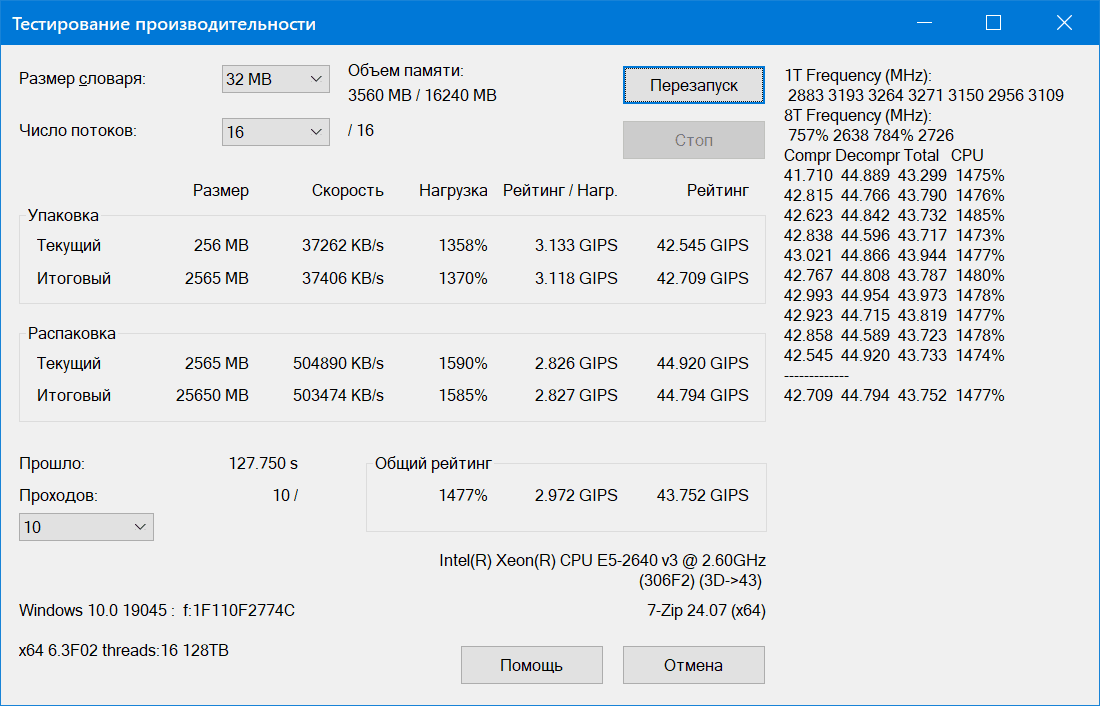This screenshot has width=1100, height=706.
Task: Click the Проходов label
Action: coord(58,496)
